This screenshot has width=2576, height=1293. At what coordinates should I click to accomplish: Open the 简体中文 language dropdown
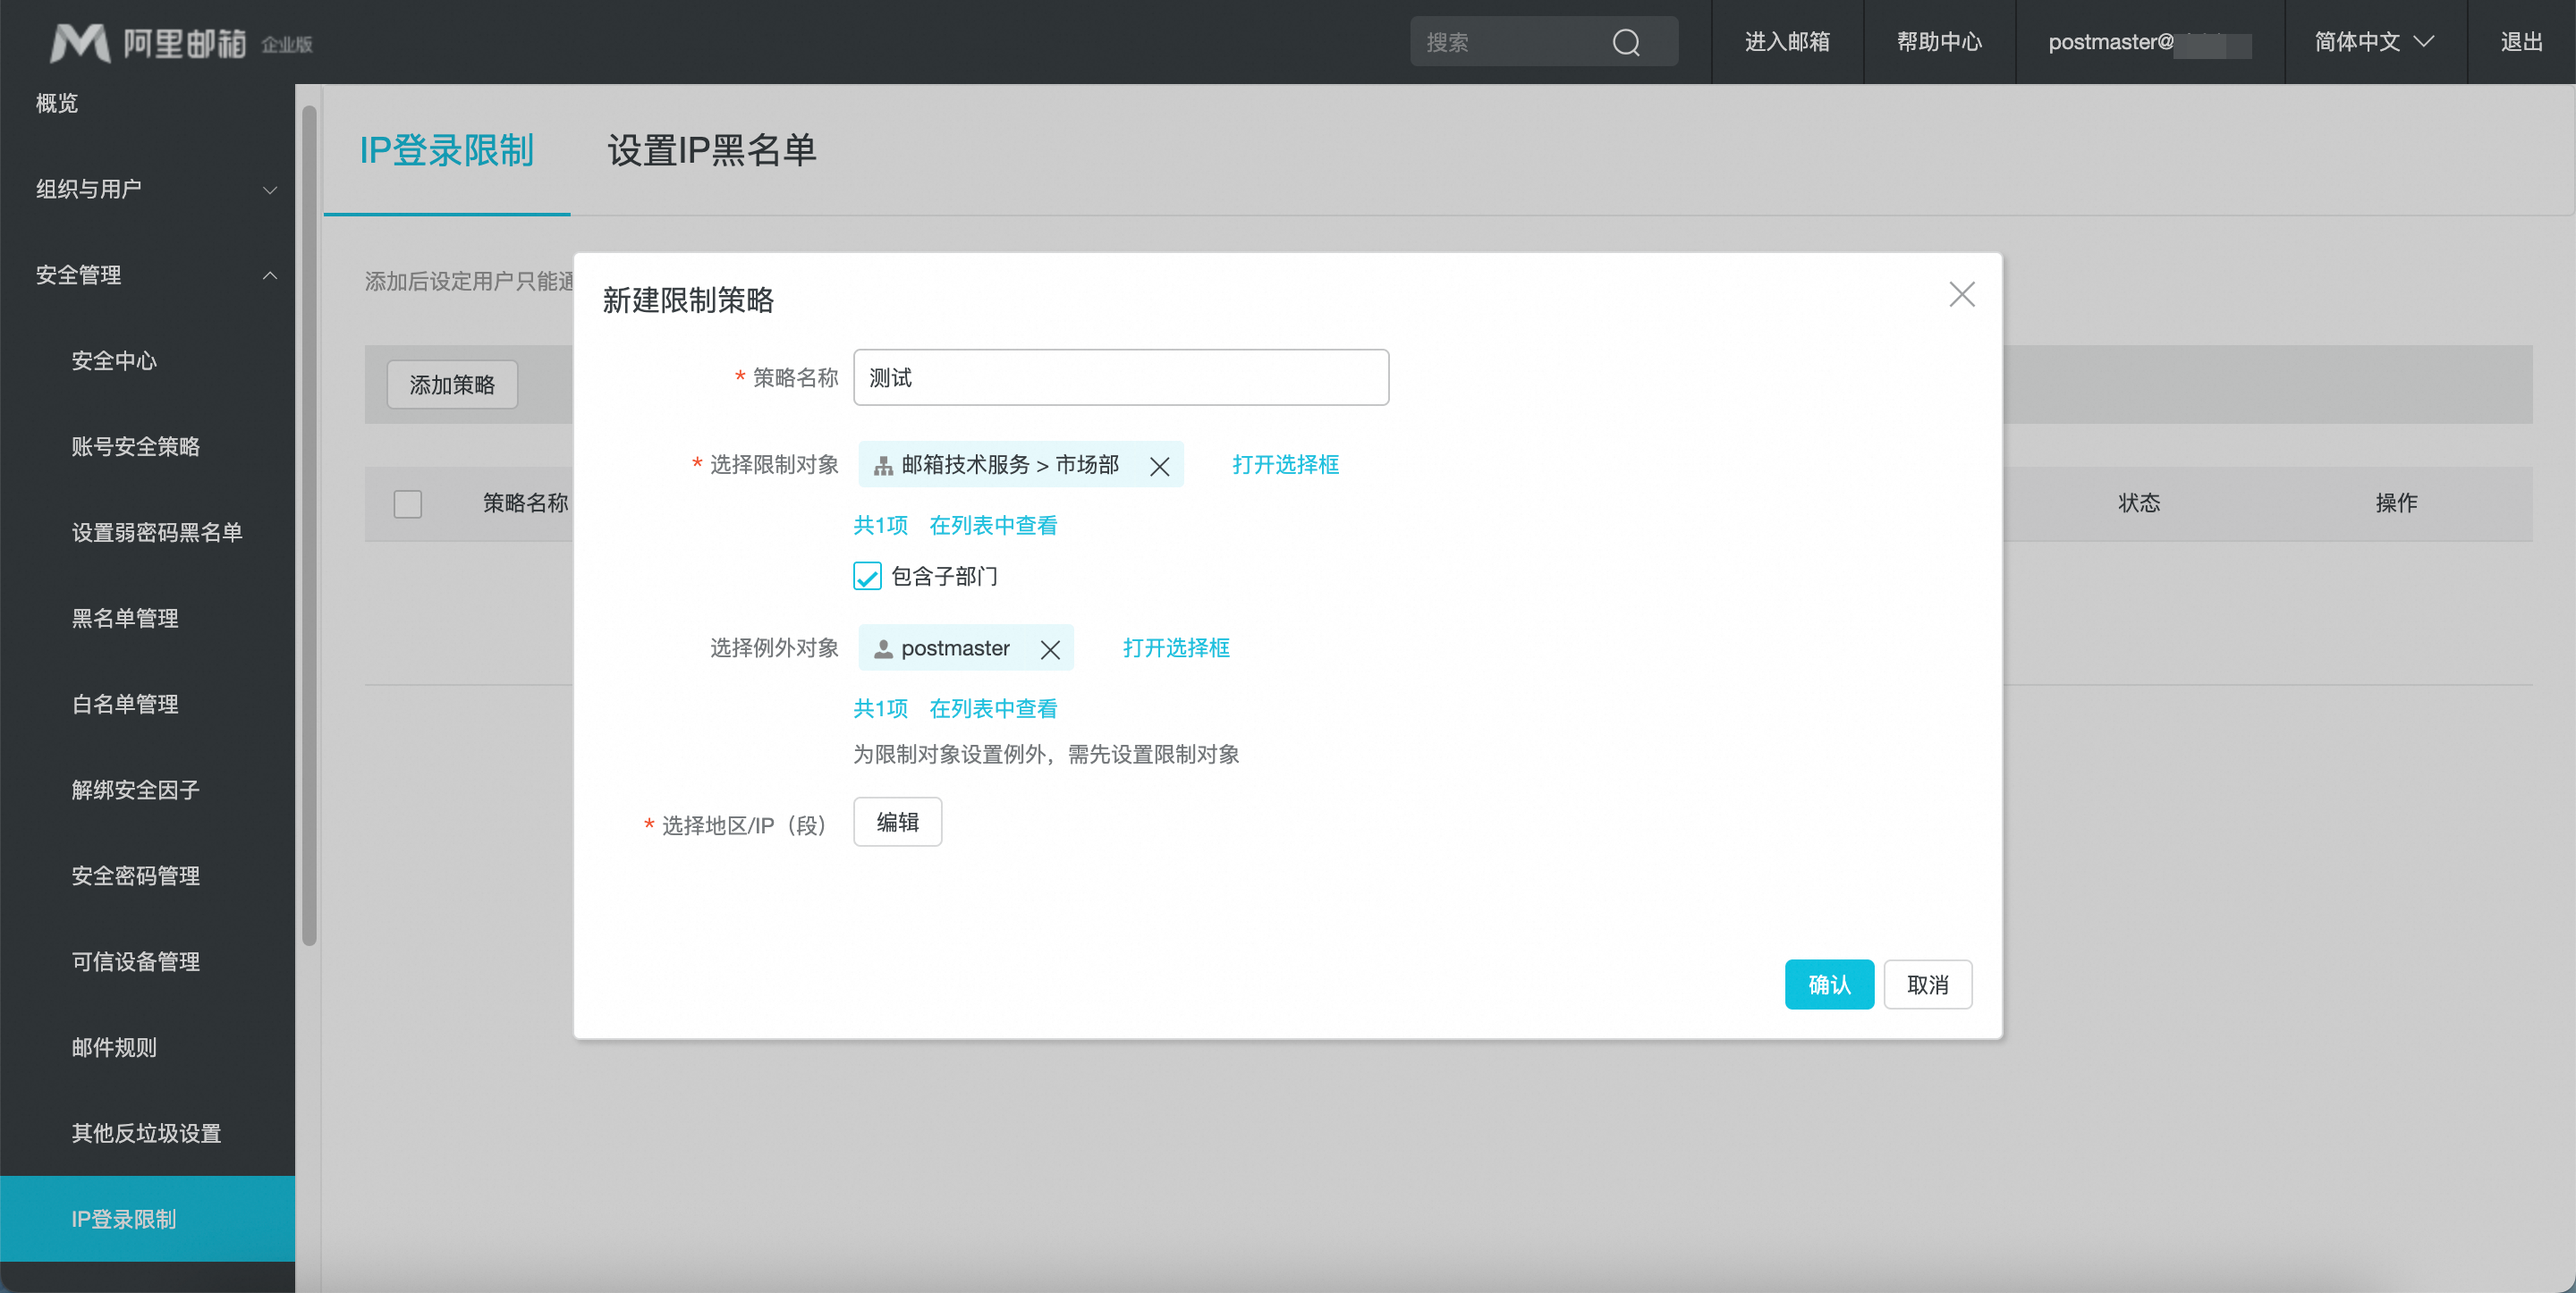pos(2374,42)
